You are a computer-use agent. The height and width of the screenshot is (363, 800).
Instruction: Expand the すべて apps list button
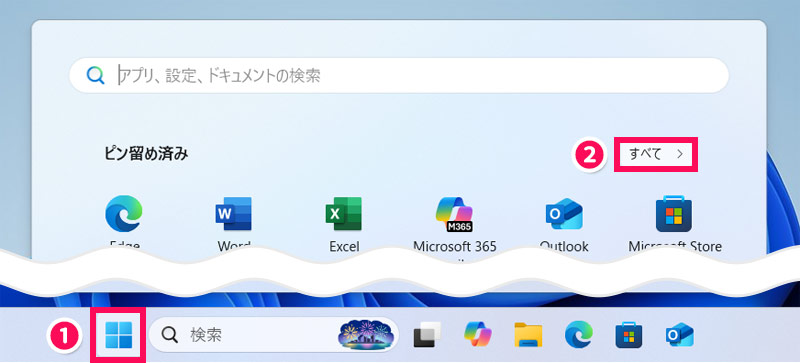coord(656,154)
